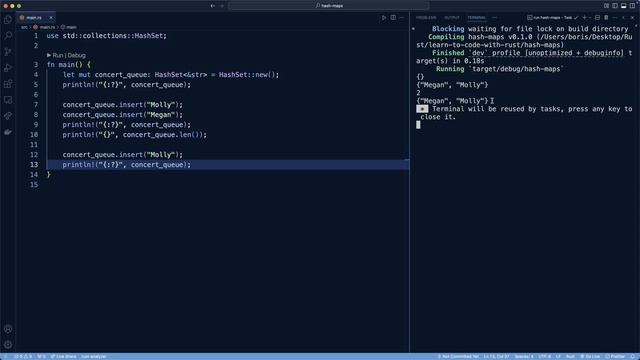Screen dimensions: 640x360
Task: Split the editor to the right
Action: coord(393,18)
